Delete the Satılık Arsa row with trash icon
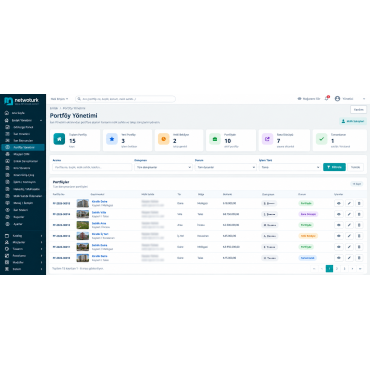 tap(359, 225)
